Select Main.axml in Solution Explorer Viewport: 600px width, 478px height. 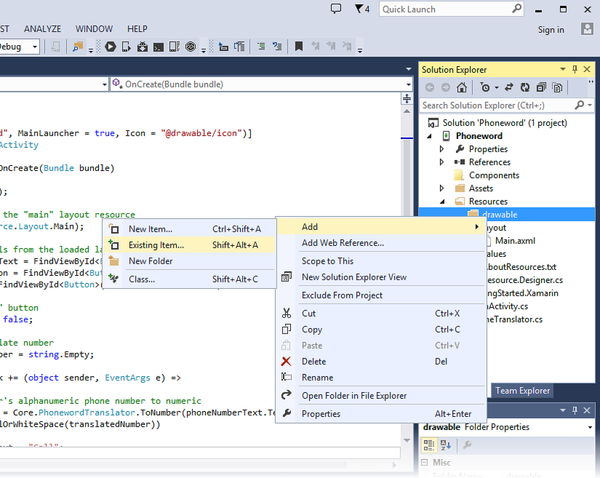point(516,240)
